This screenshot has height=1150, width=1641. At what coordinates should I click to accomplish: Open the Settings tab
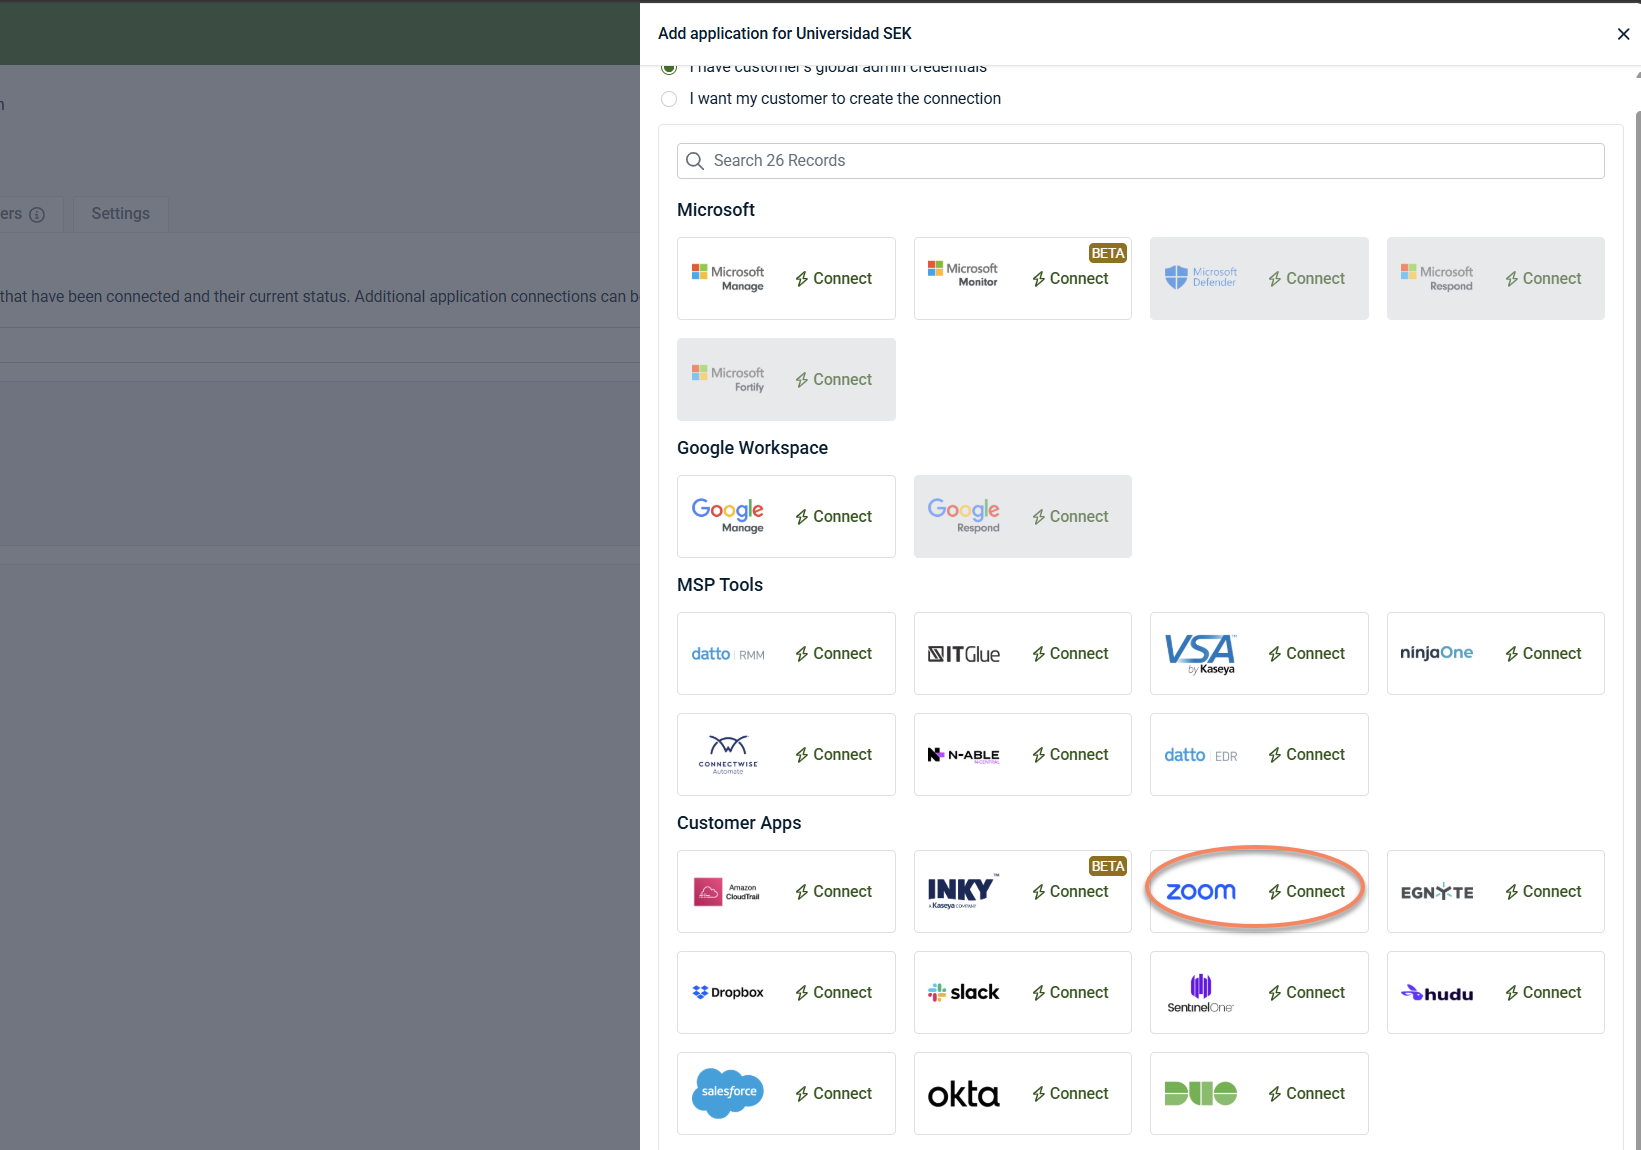pos(121,214)
